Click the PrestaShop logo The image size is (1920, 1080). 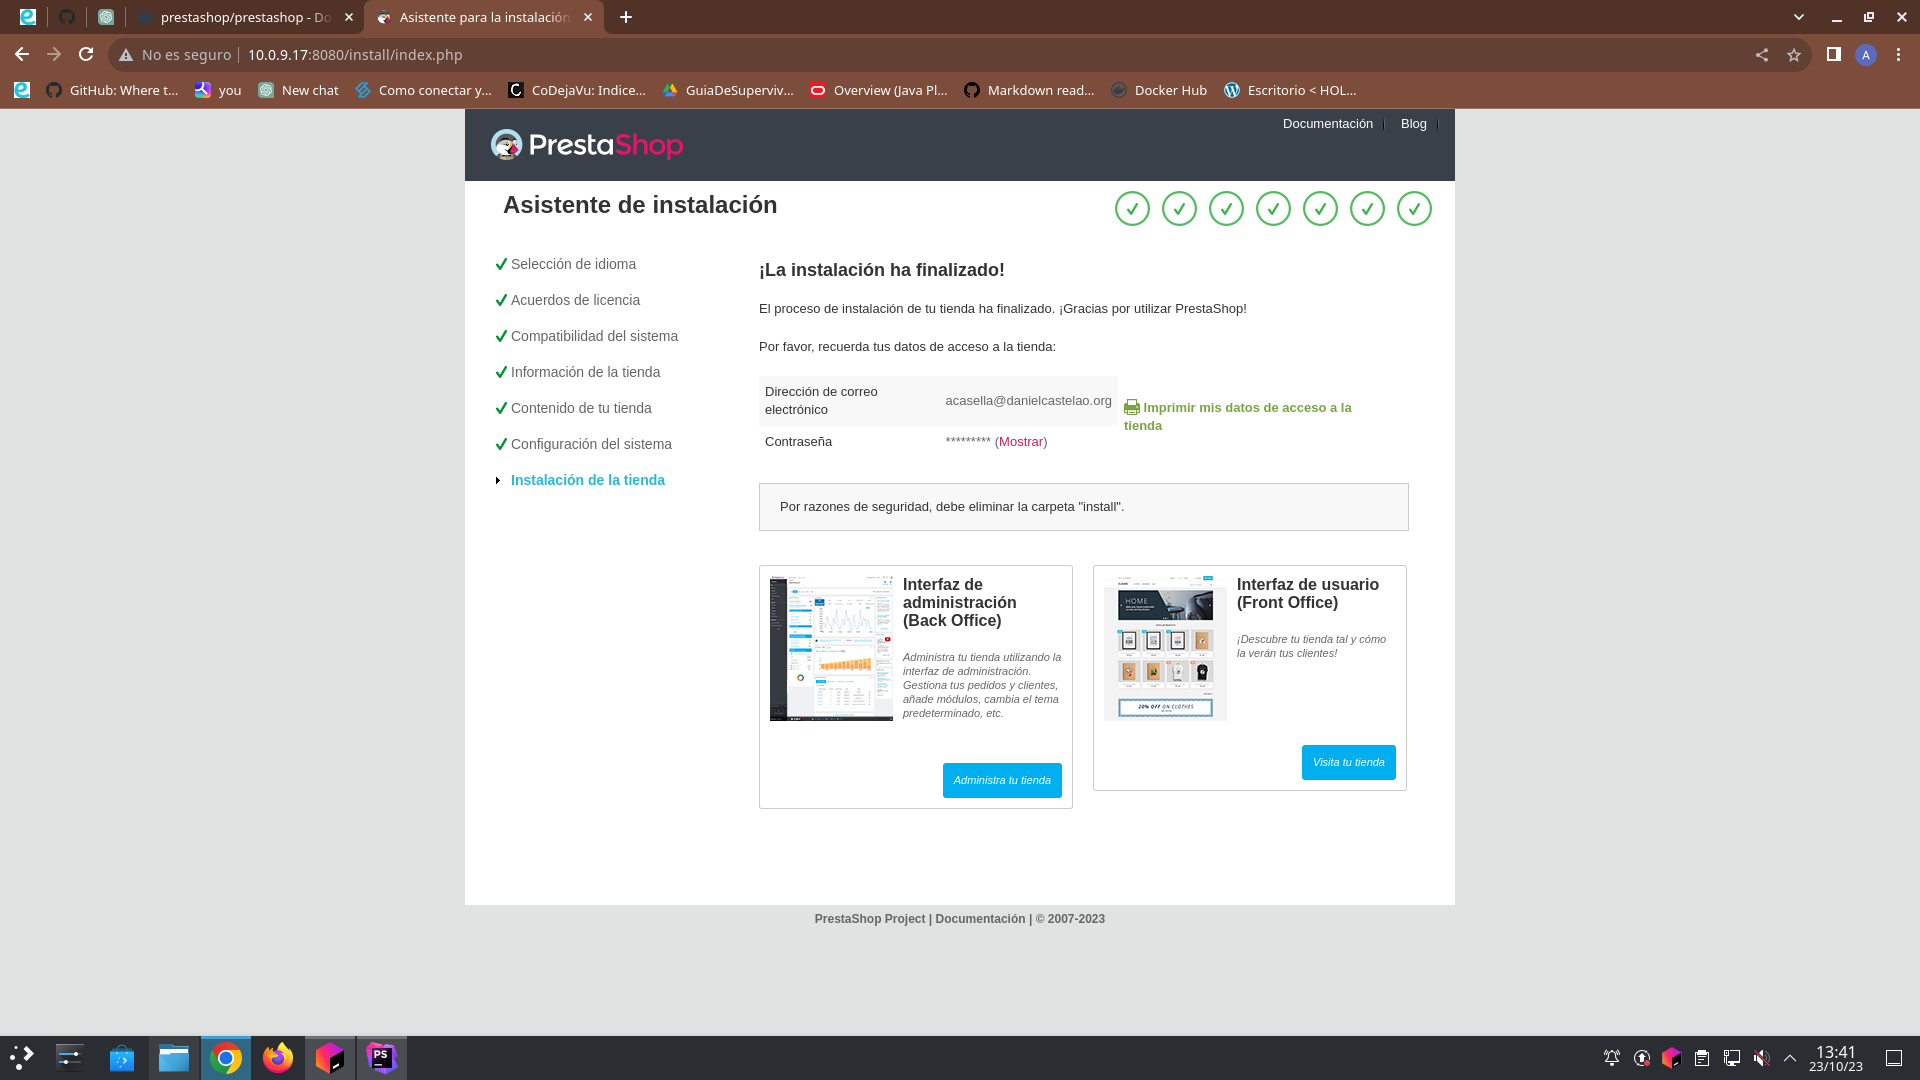click(x=587, y=145)
